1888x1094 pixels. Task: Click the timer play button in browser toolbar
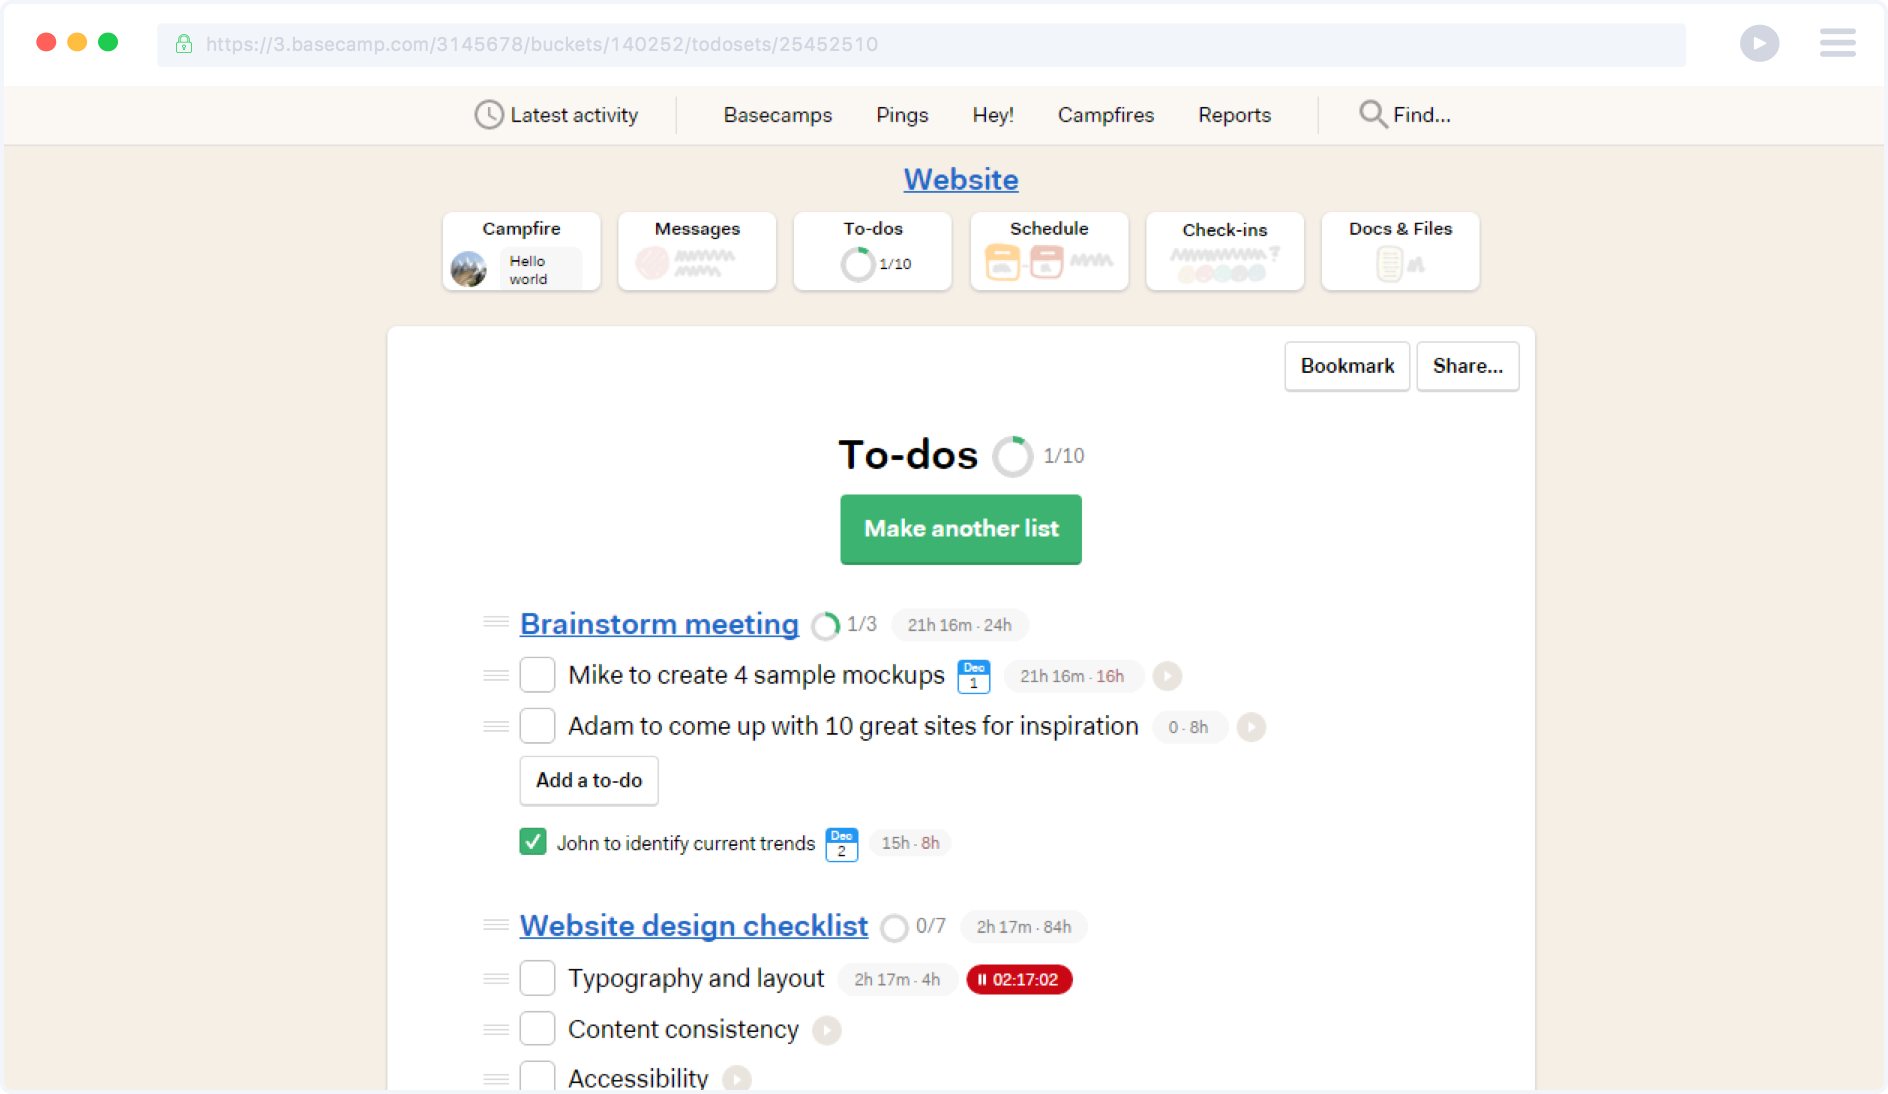1759,43
